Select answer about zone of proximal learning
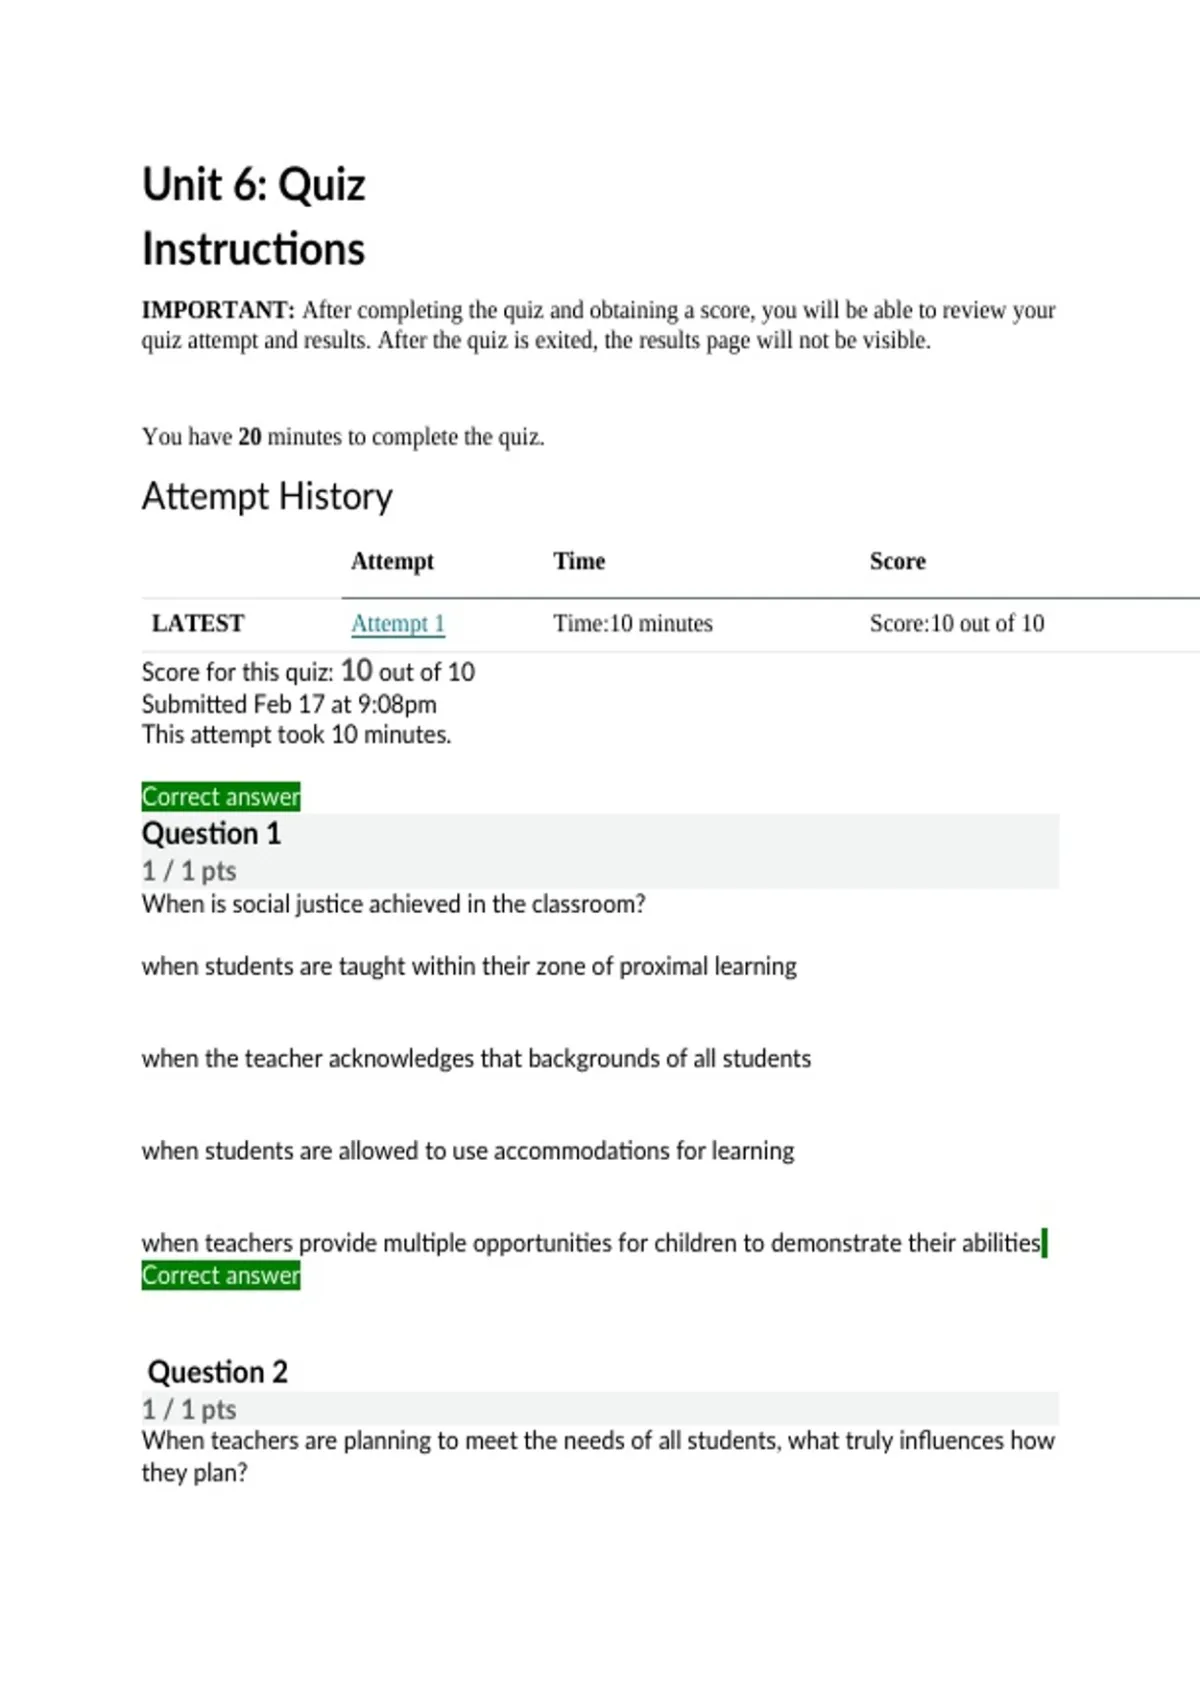The image size is (1200, 1700). click(x=469, y=967)
